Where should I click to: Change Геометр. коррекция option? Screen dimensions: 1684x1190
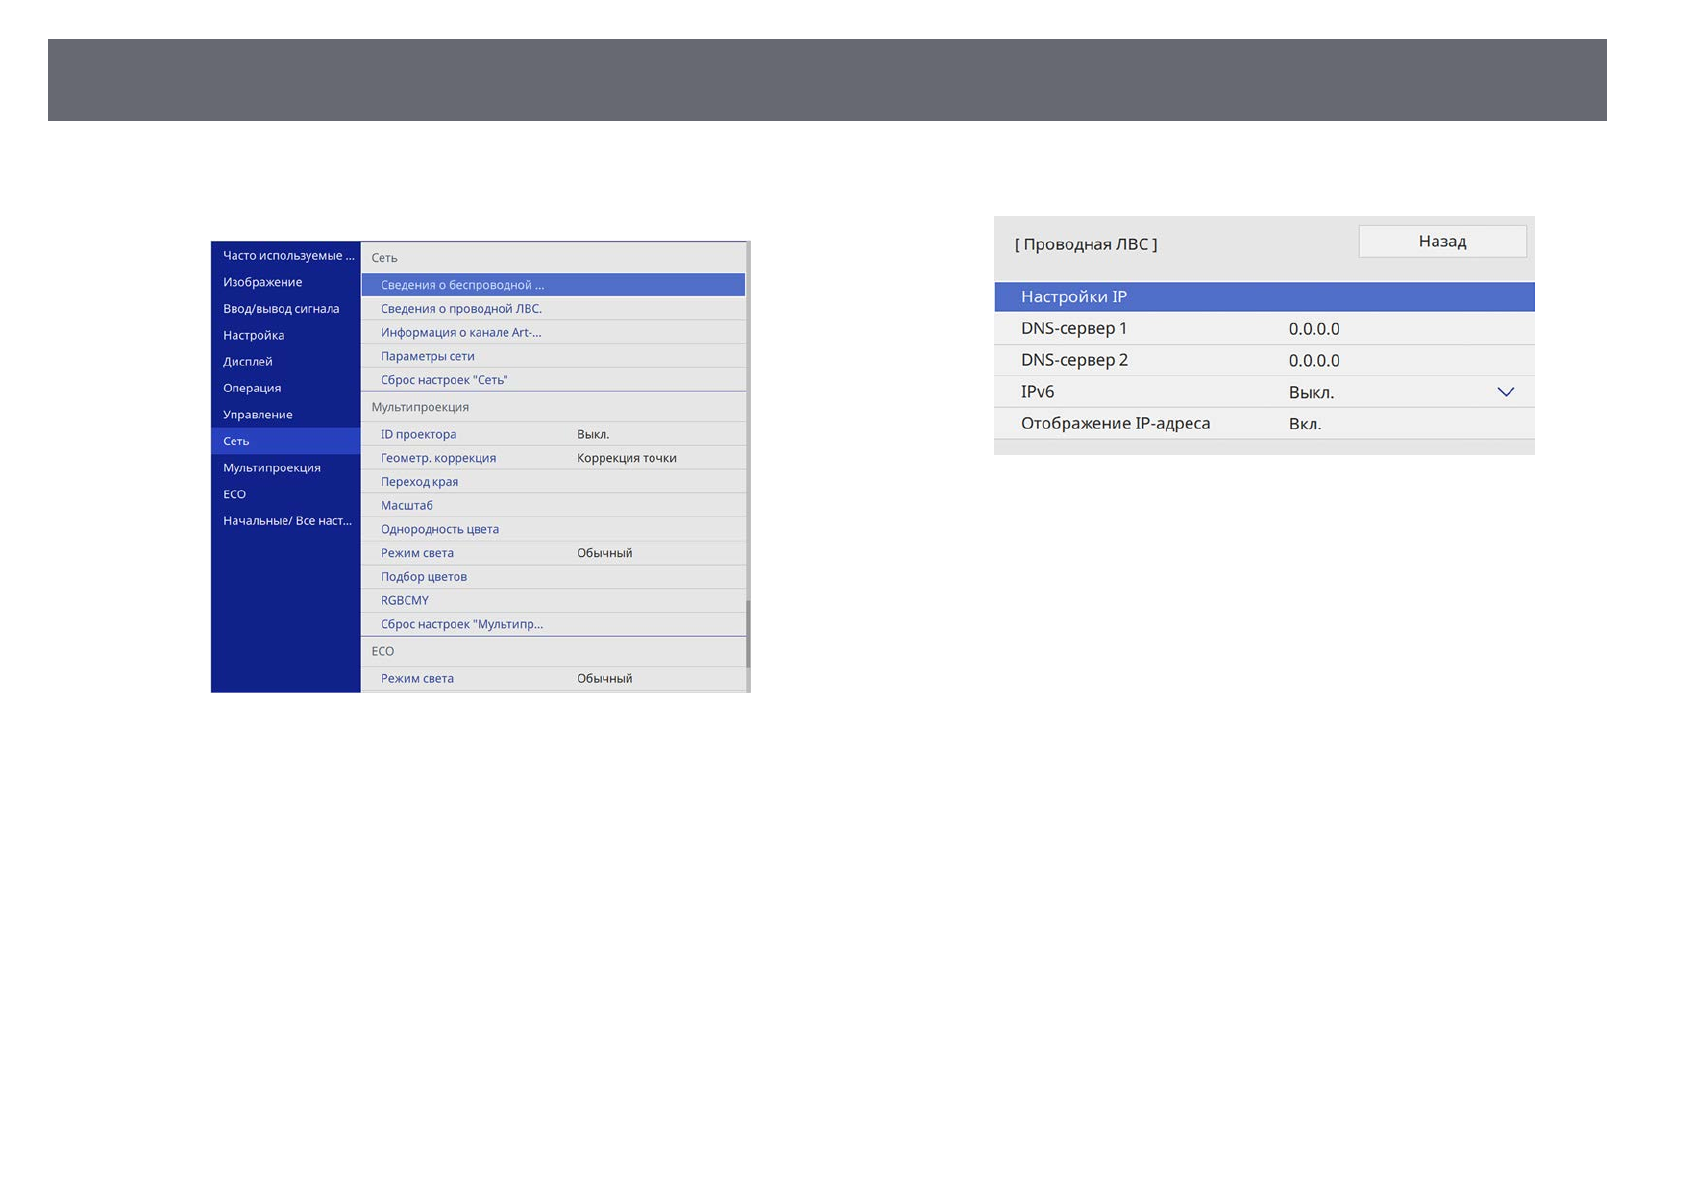pyautogui.click(x=553, y=458)
